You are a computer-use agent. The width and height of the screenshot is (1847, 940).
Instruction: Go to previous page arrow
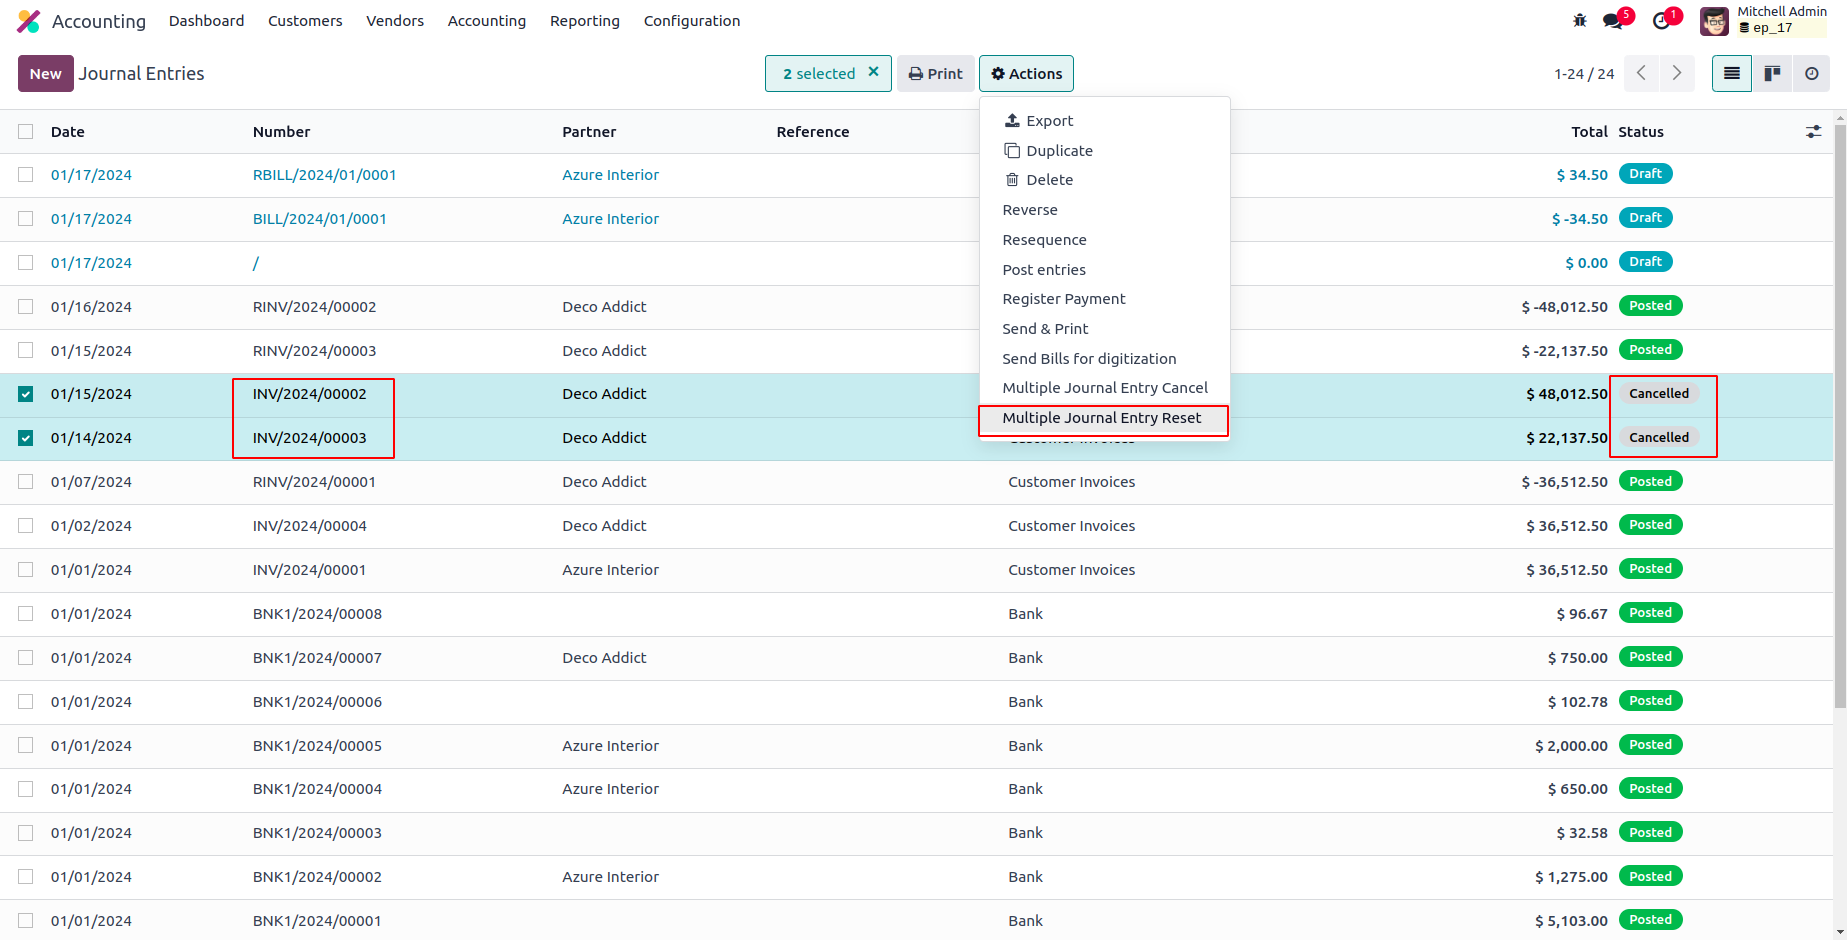(x=1641, y=73)
